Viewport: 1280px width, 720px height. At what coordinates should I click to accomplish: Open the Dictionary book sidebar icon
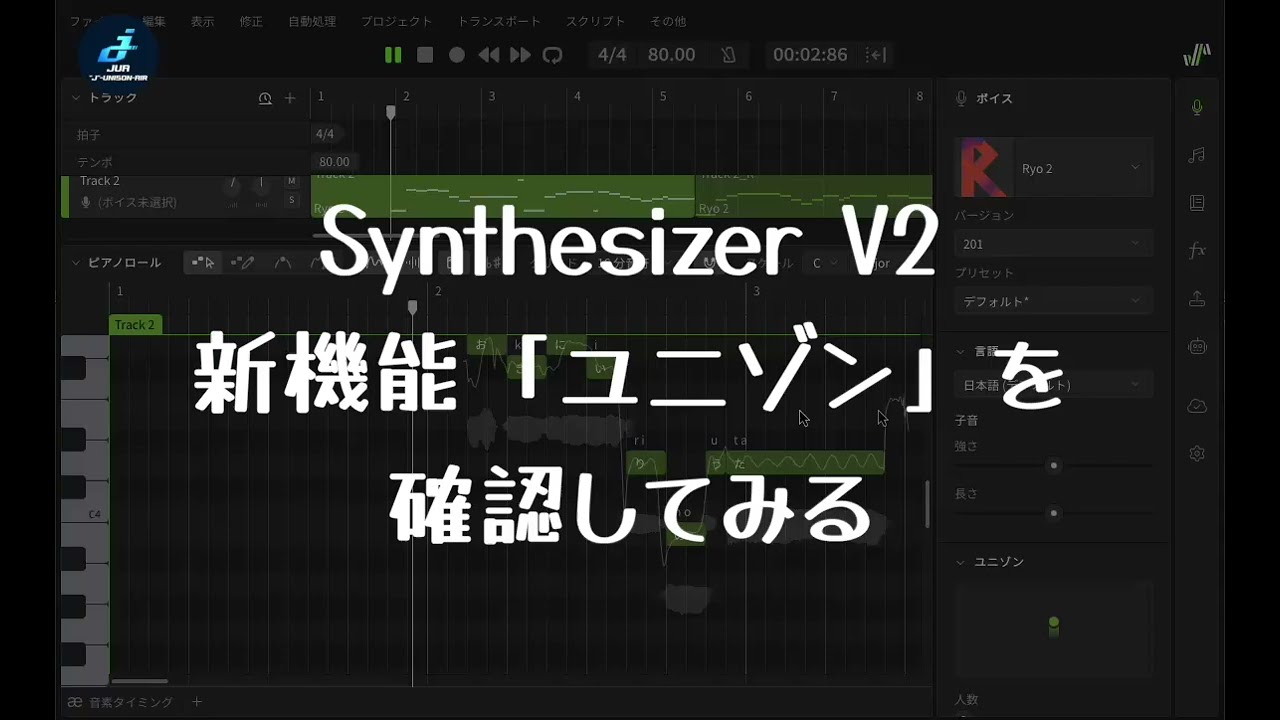[1197, 203]
